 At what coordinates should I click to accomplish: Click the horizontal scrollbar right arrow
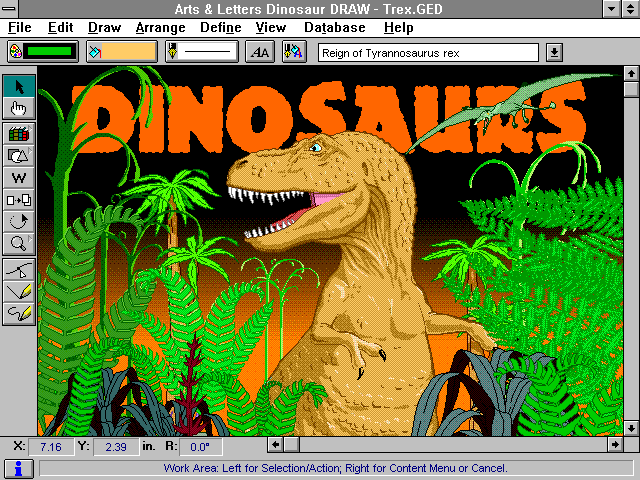pyautogui.click(x=615, y=444)
